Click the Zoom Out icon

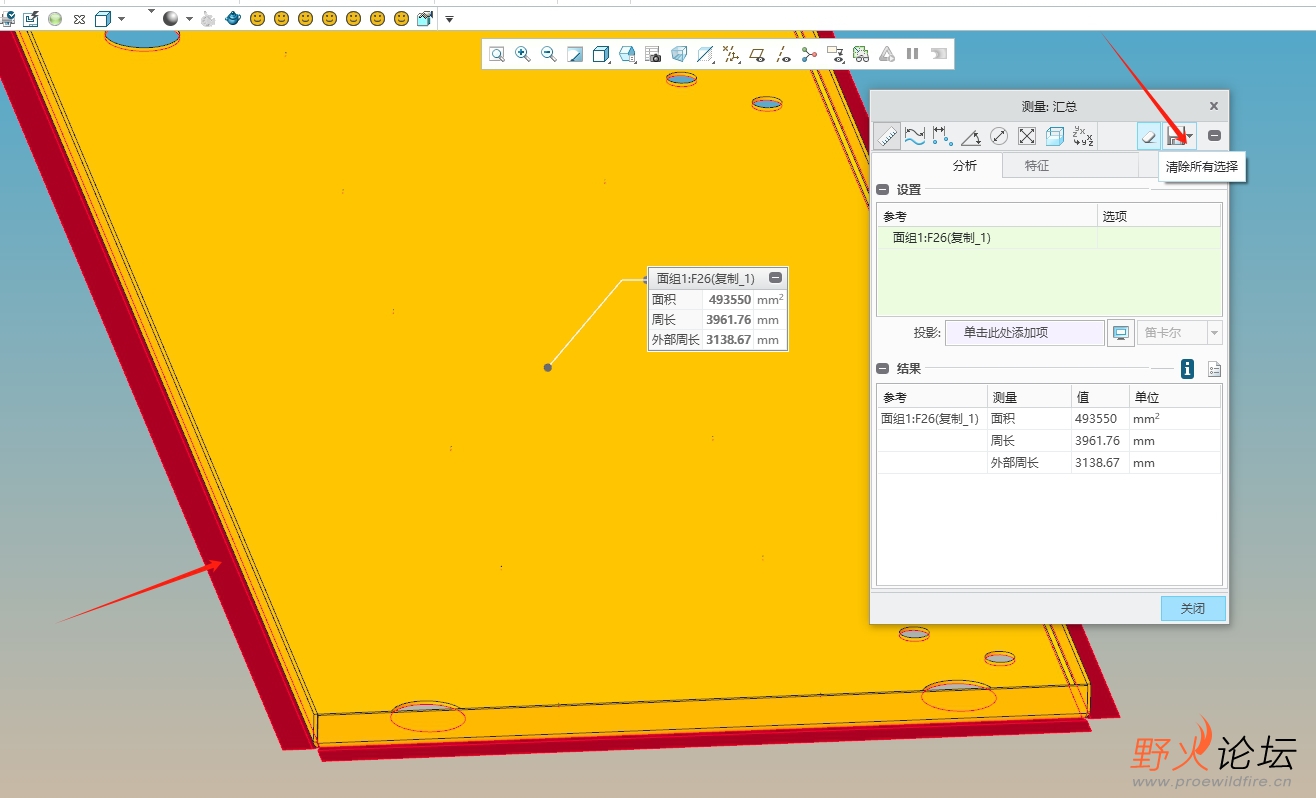pos(548,54)
